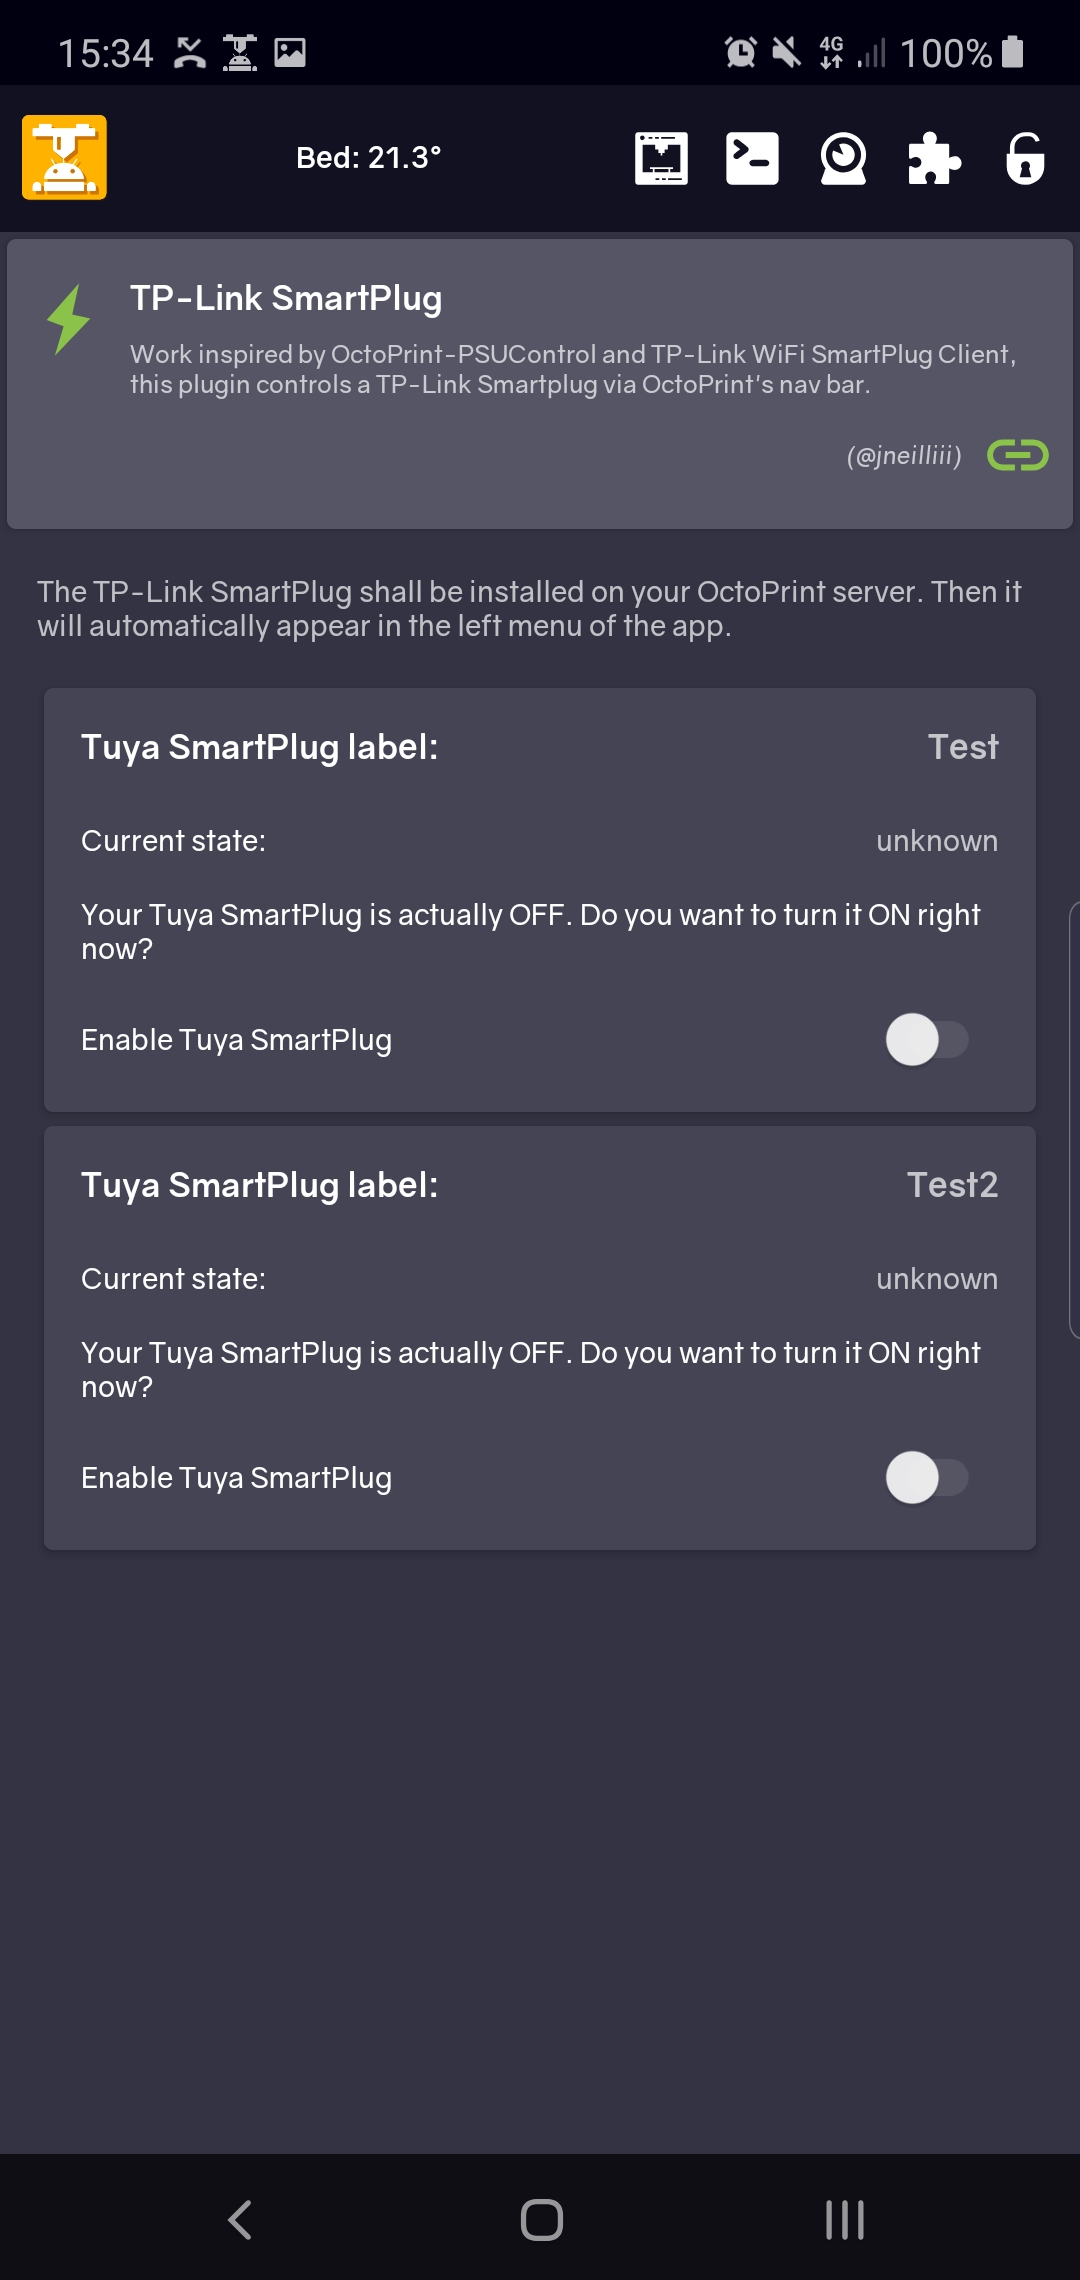Viewport: 1080px width, 2280px height.
Task: Open the plugins puzzle icon
Action: coord(934,158)
